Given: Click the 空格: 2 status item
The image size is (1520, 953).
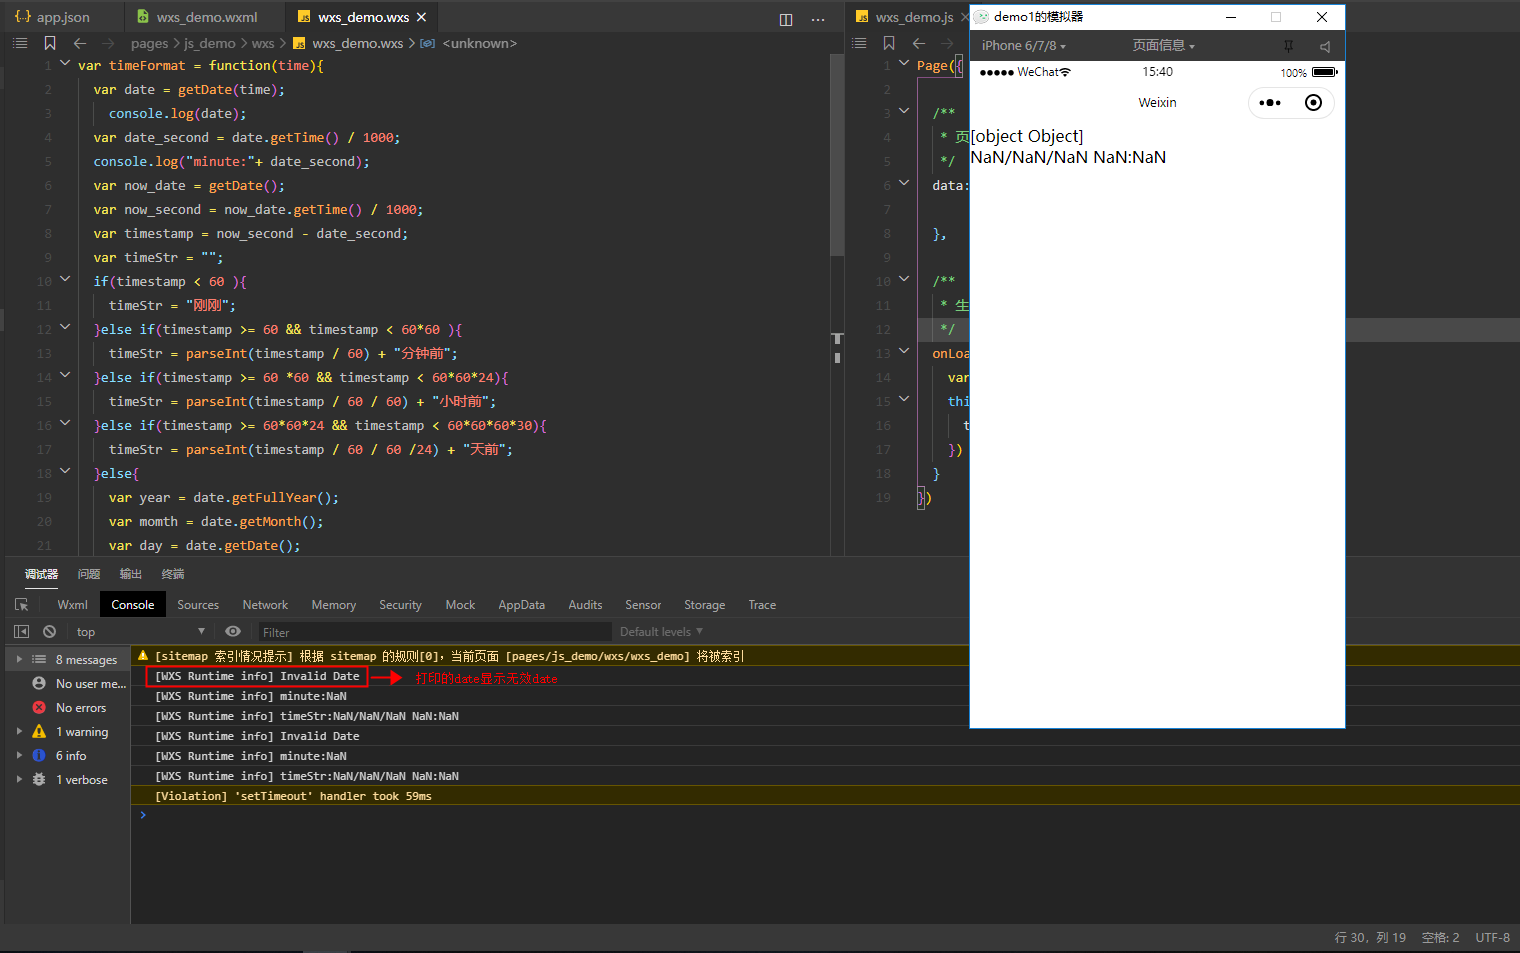Looking at the screenshot, I should pos(1440,938).
